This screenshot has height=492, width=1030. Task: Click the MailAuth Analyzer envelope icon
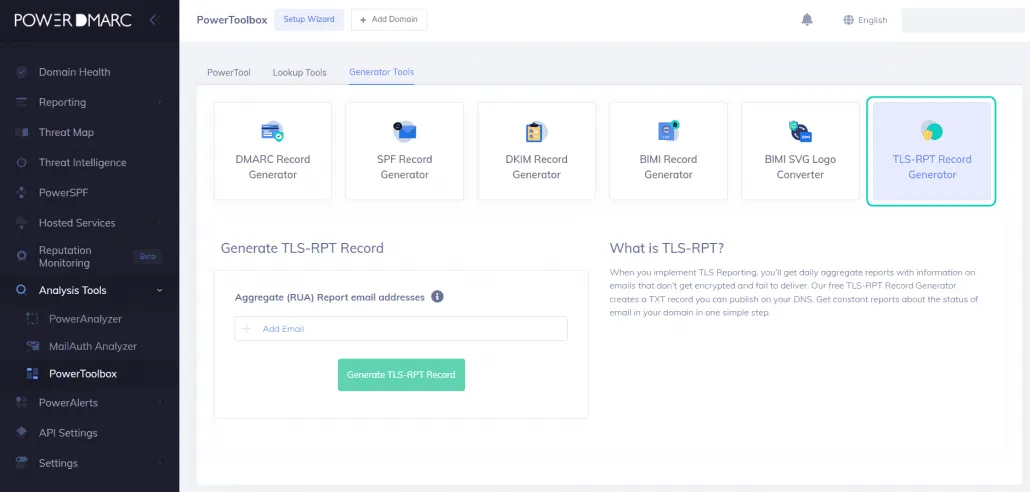[x=32, y=346]
